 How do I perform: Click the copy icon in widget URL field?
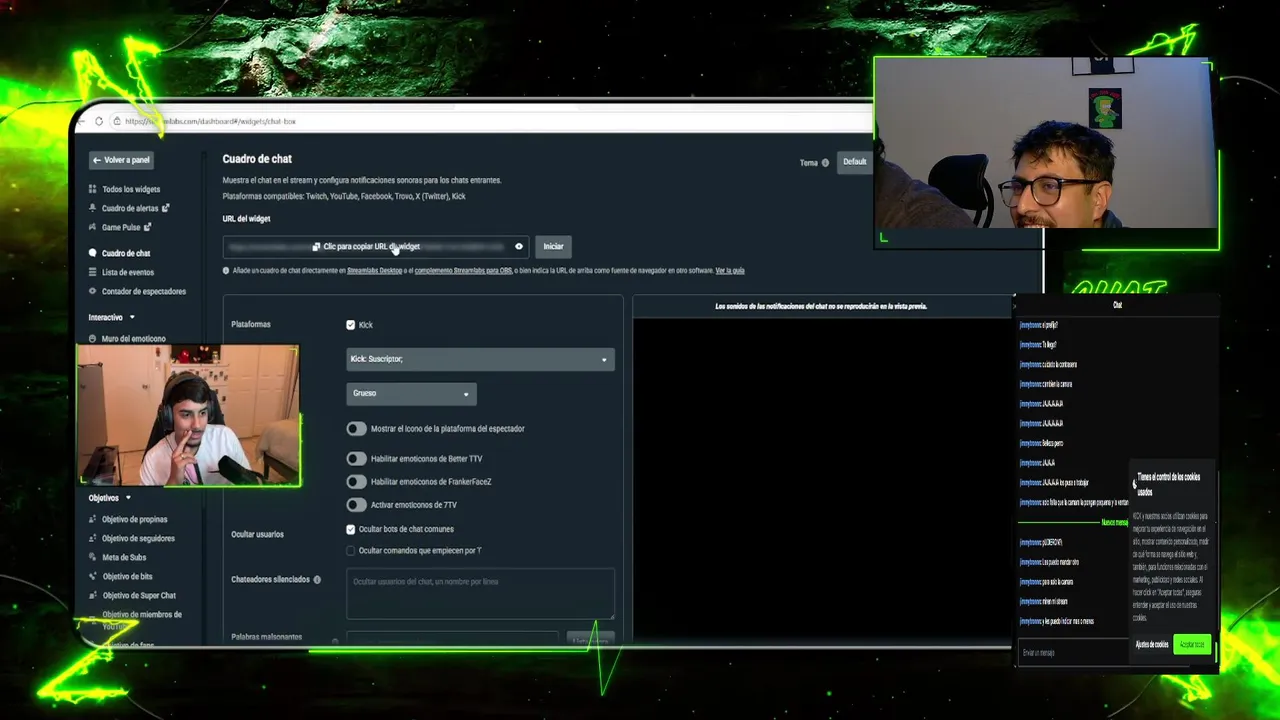click(x=316, y=246)
